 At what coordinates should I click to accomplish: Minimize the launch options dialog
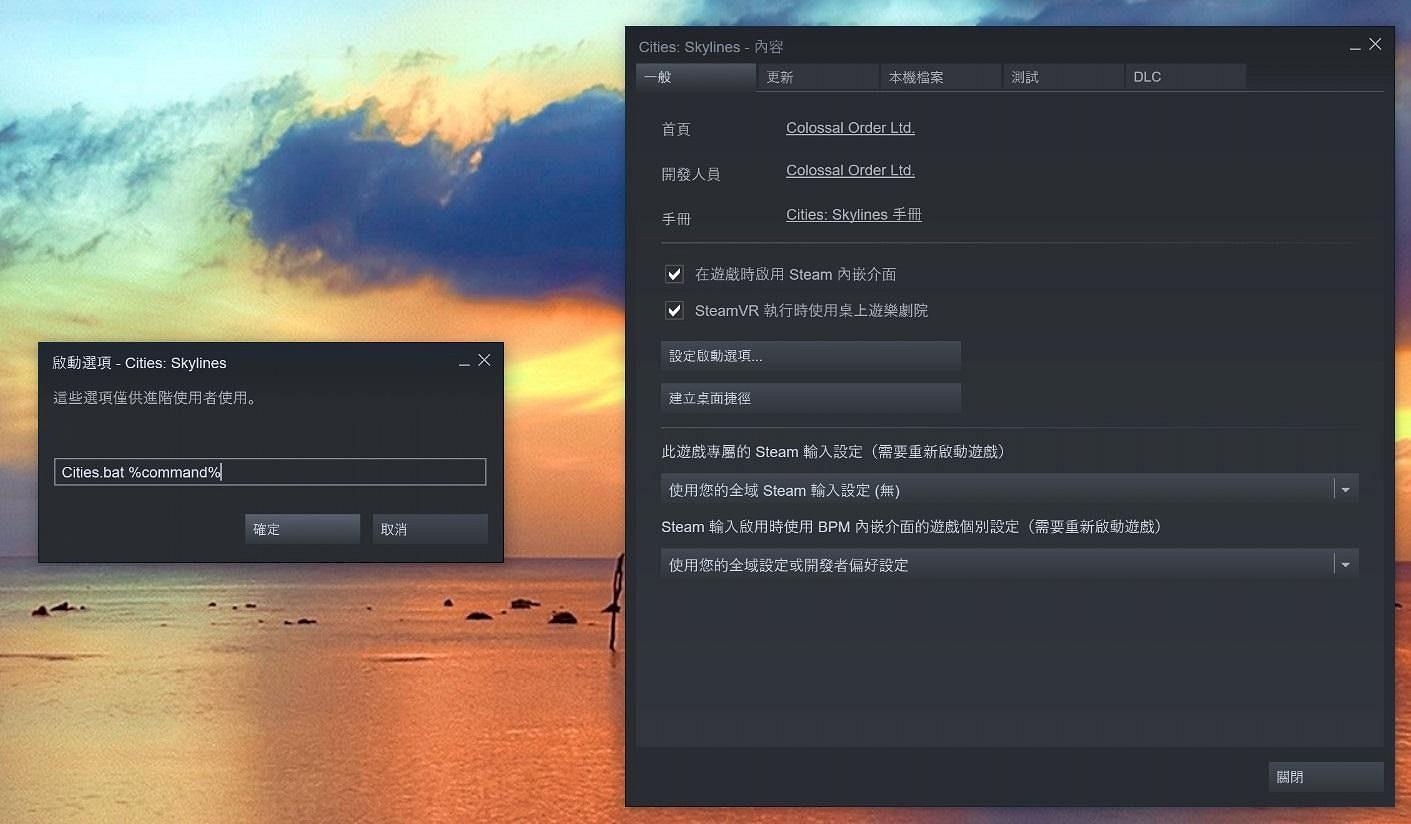464,363
